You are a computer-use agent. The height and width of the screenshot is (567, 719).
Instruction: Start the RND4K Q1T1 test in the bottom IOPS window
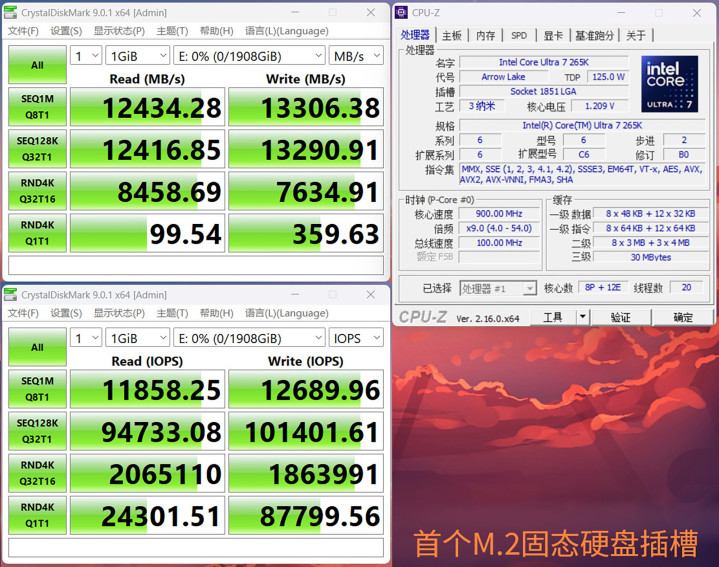point(37,515)
